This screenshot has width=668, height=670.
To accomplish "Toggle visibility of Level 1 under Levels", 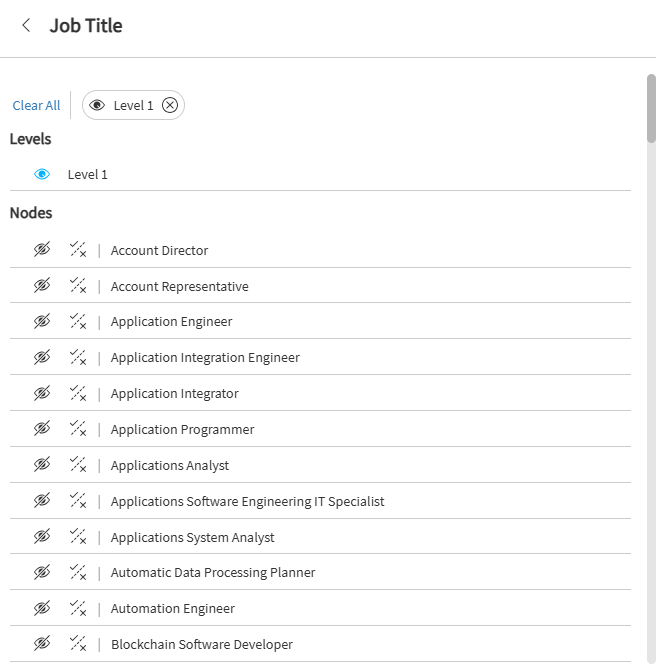I will (x=42, y=174).
